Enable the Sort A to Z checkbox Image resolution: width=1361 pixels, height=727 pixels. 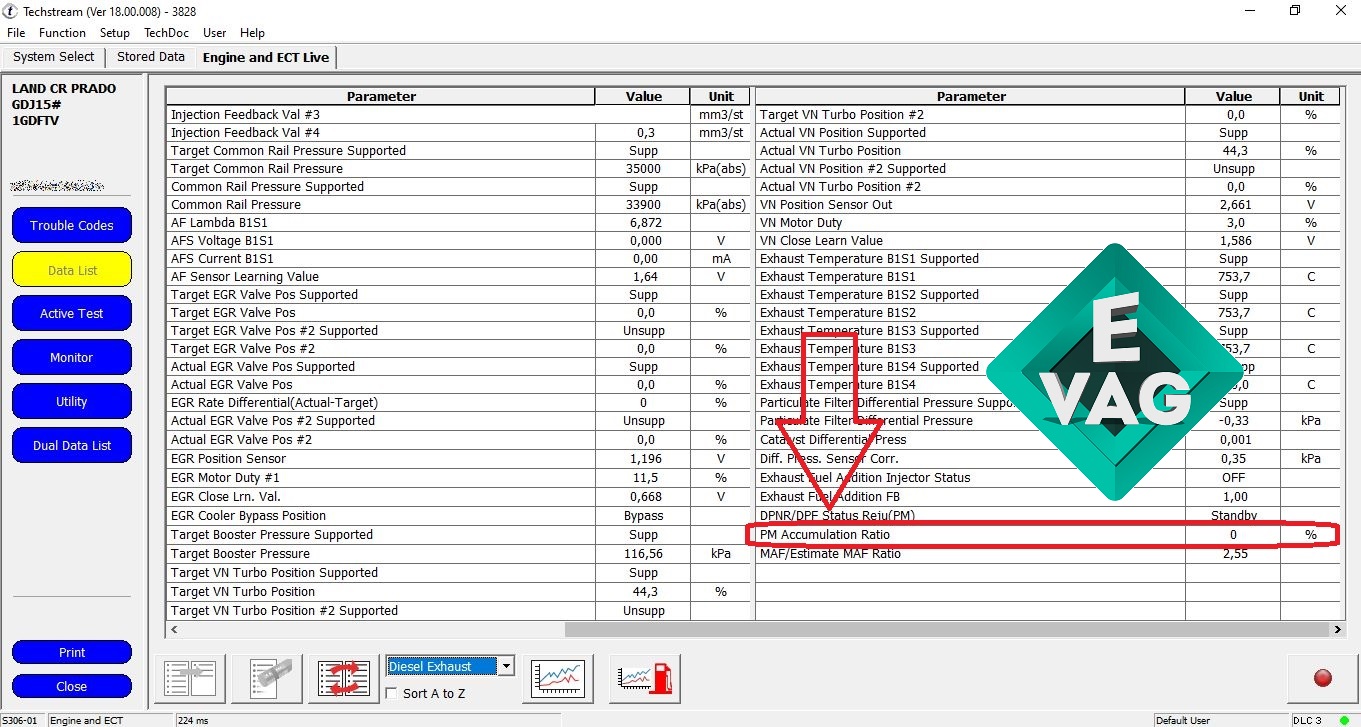point(393,693)
